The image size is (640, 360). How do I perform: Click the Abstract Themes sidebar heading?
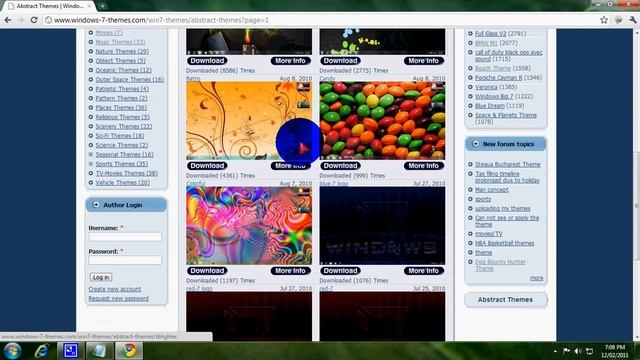[505, 300]
